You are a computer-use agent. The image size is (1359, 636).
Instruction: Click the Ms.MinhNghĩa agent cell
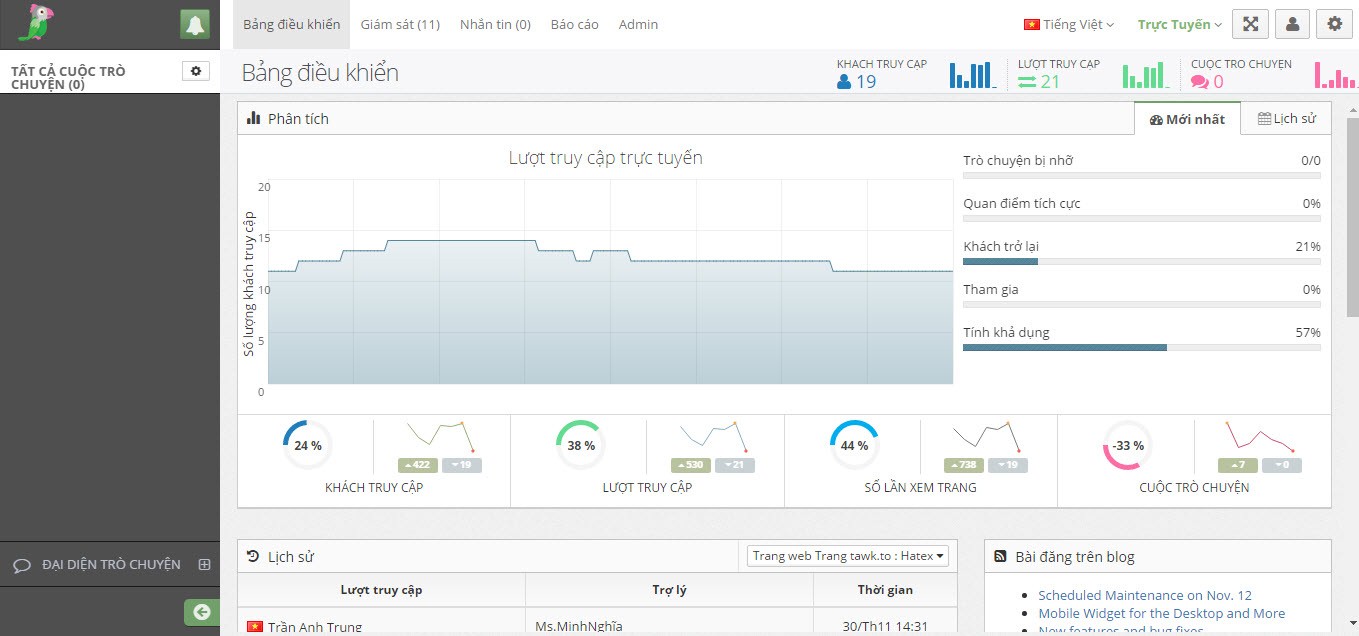point(579,627)
